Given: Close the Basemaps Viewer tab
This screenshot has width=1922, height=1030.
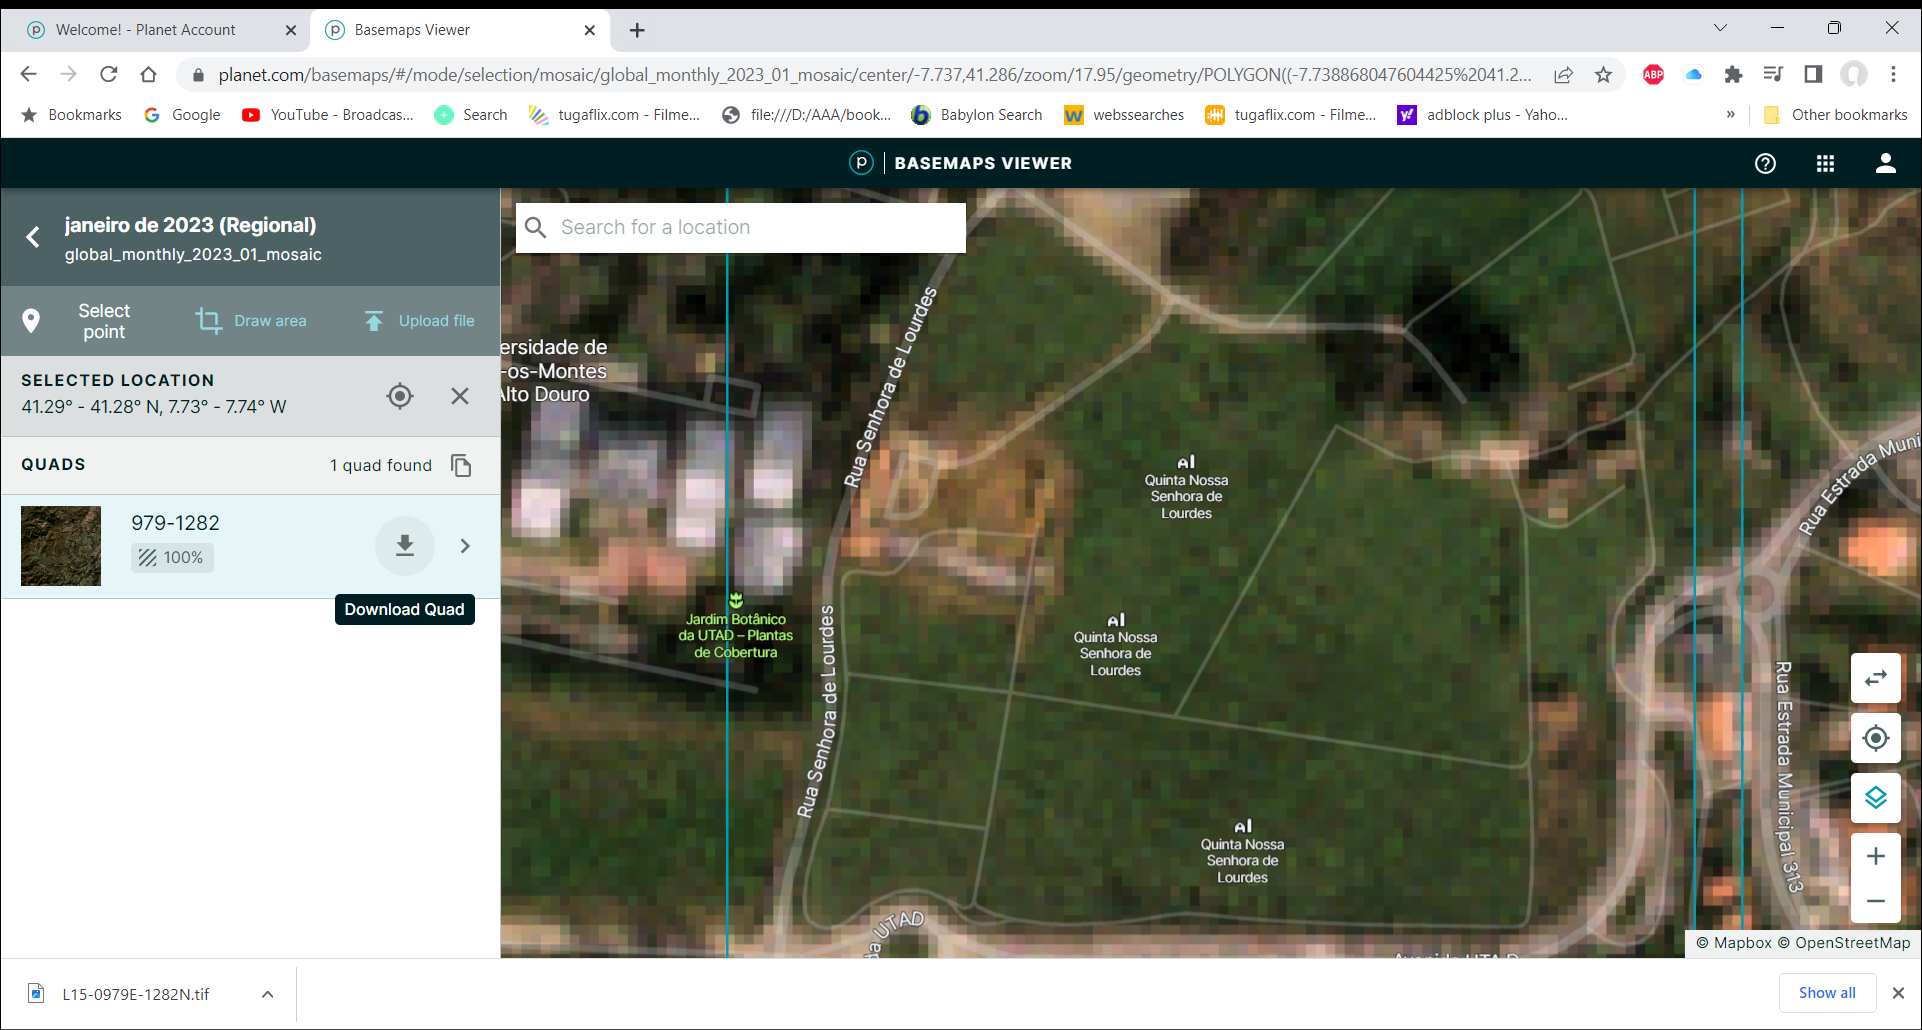Looking at the screenshot, I should (590, 30).
